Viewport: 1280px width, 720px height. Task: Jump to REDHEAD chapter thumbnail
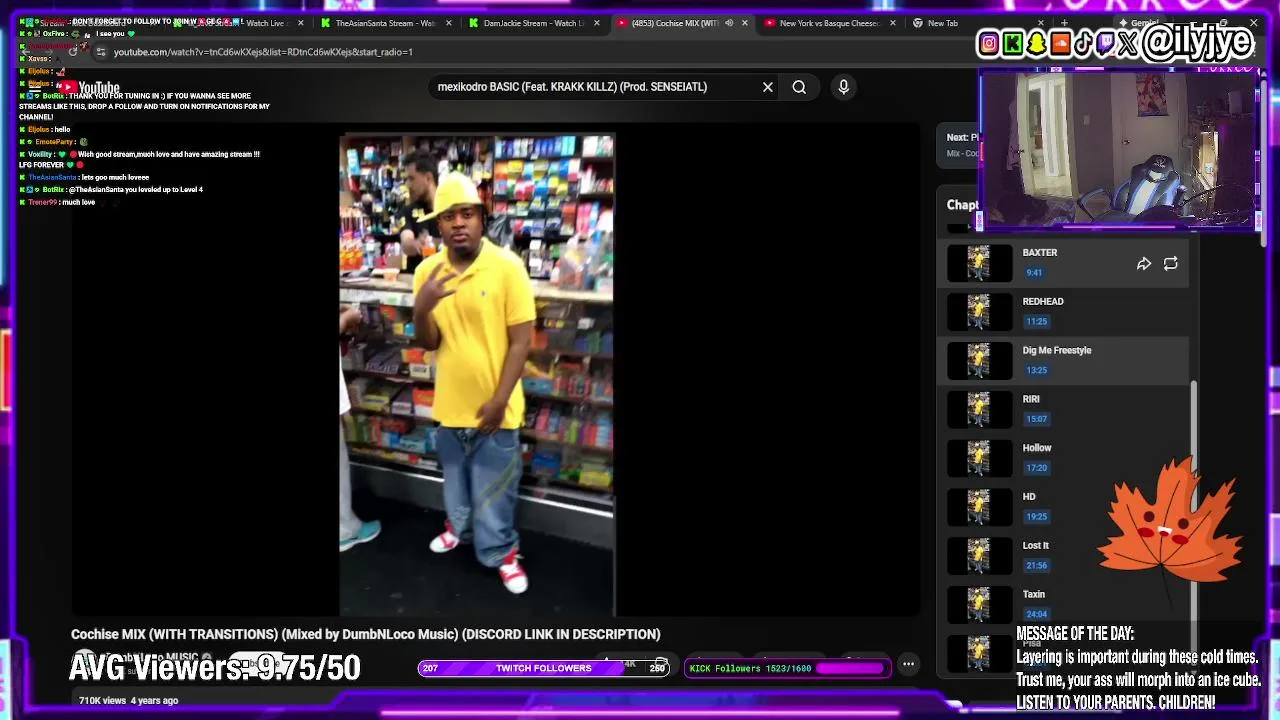point(979,312)
